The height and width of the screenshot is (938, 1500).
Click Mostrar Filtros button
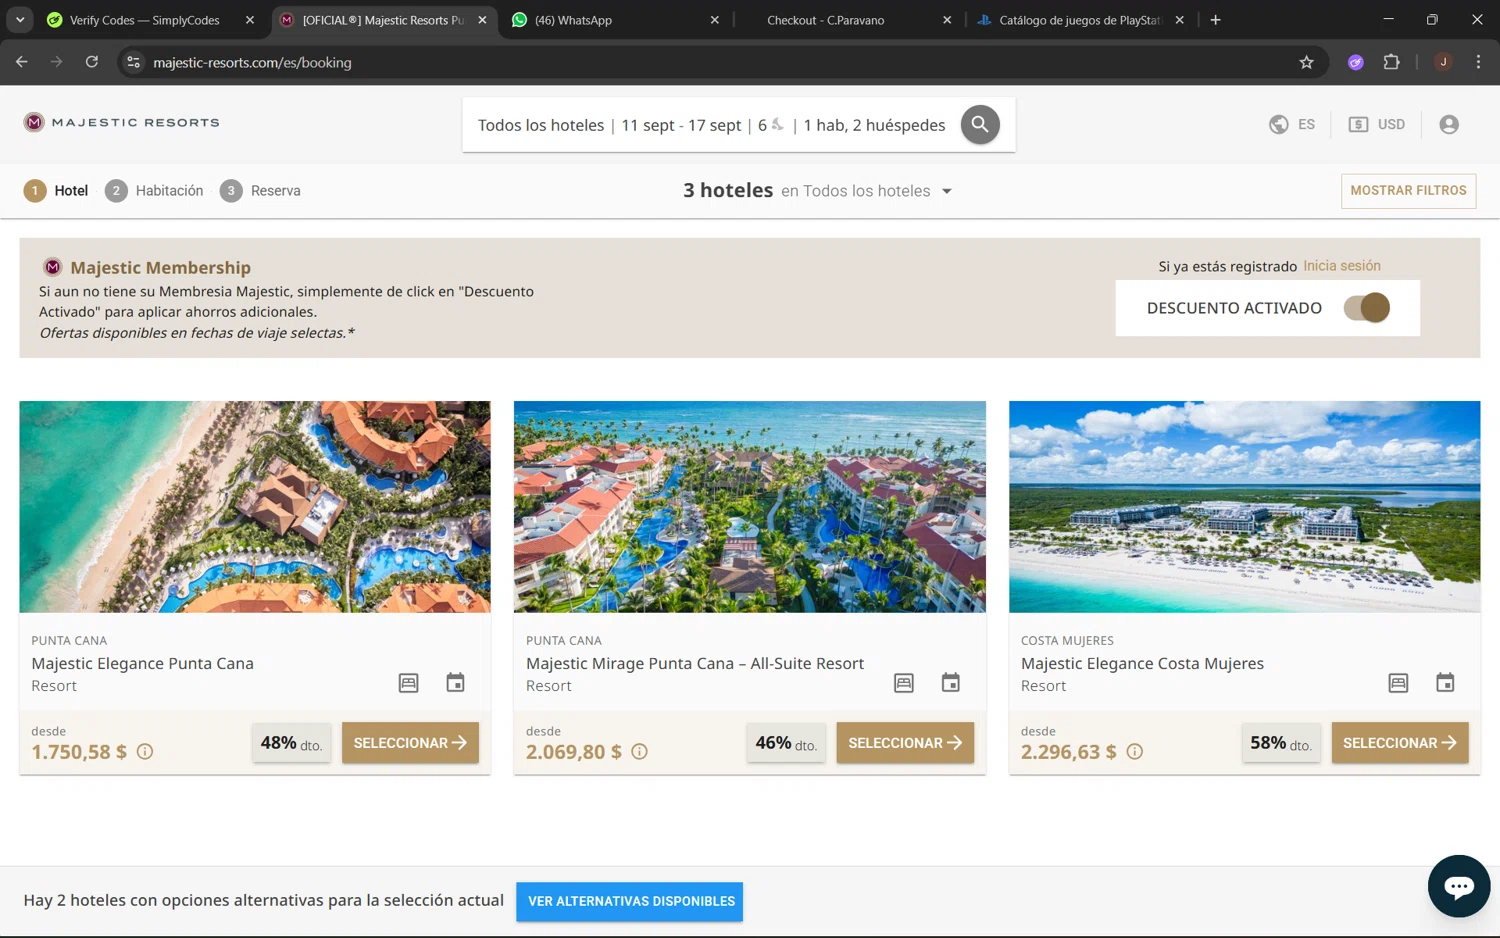(1408, 191)
